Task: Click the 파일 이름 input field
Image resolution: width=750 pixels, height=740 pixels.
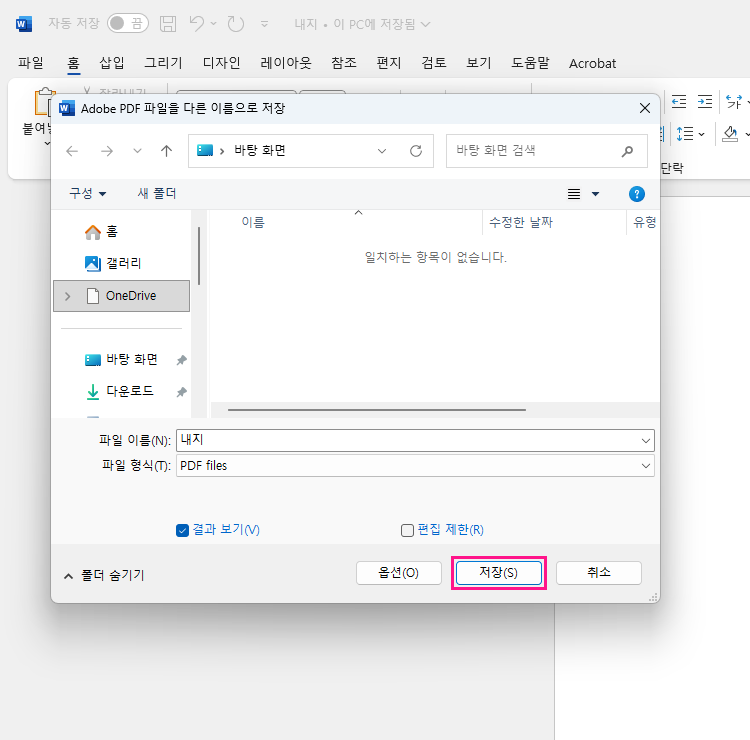Action: pyautogui.click(x=408, y=440)
